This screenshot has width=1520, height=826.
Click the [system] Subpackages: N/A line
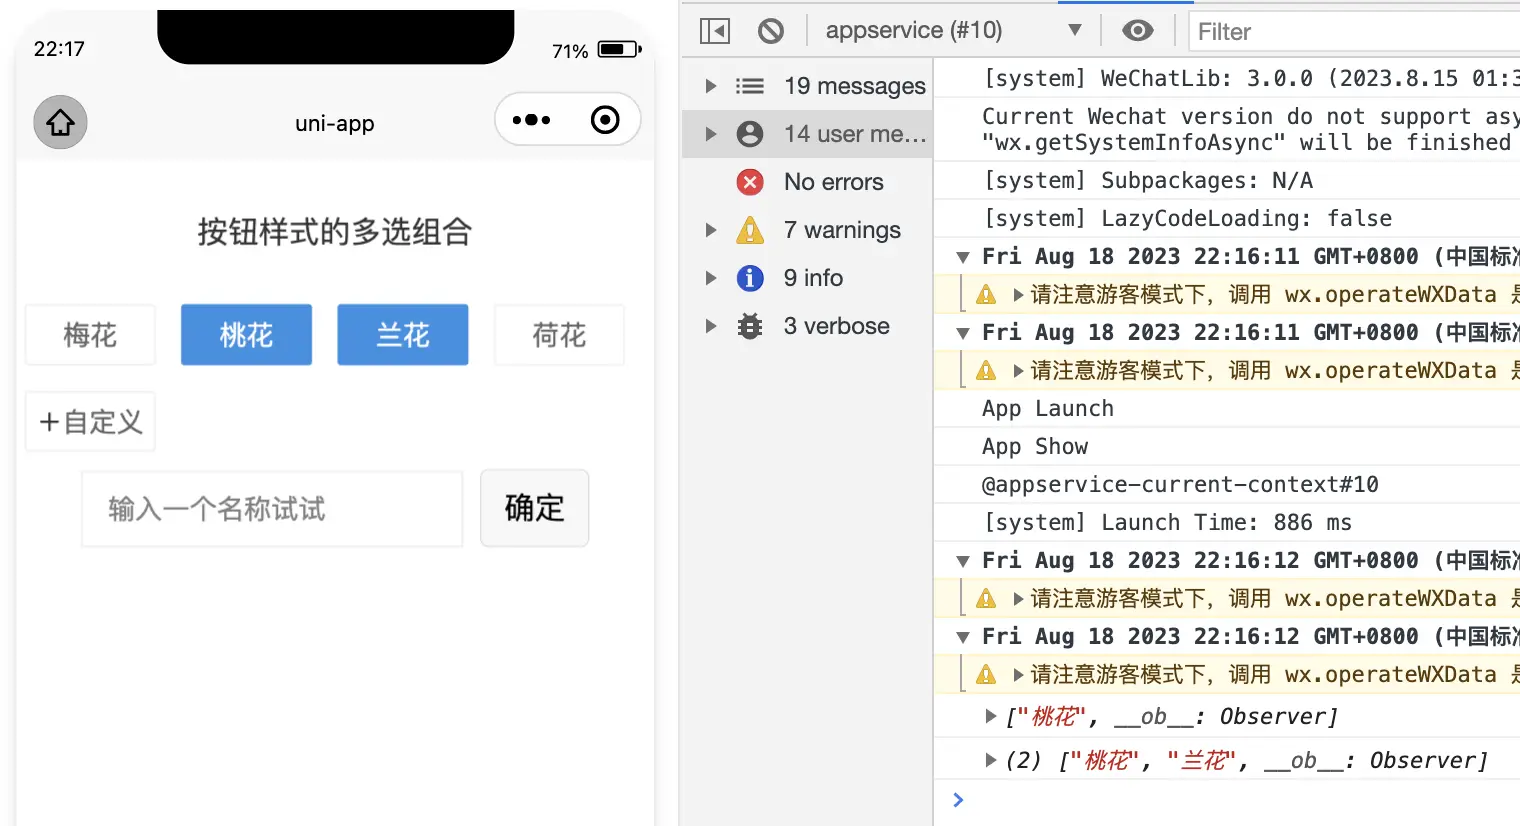click(1149, 180)
